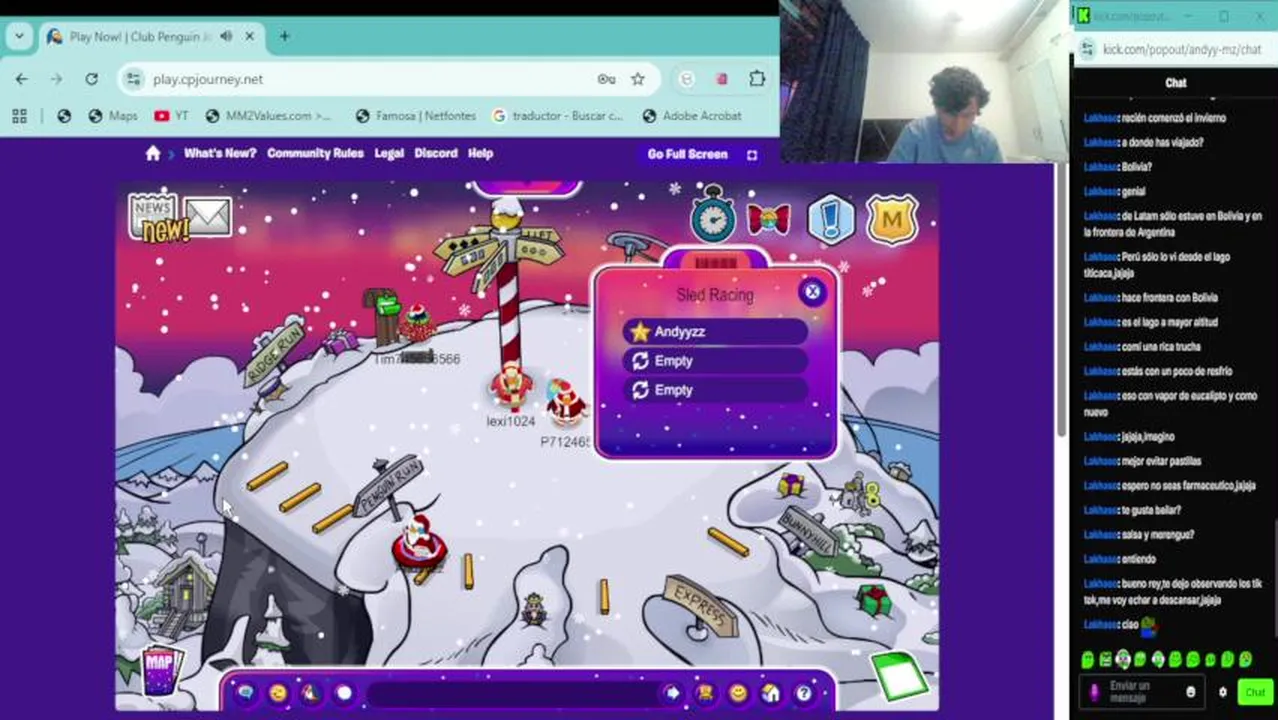Open What's New? page
This screenshot has height=720, width=1278.
220,153
